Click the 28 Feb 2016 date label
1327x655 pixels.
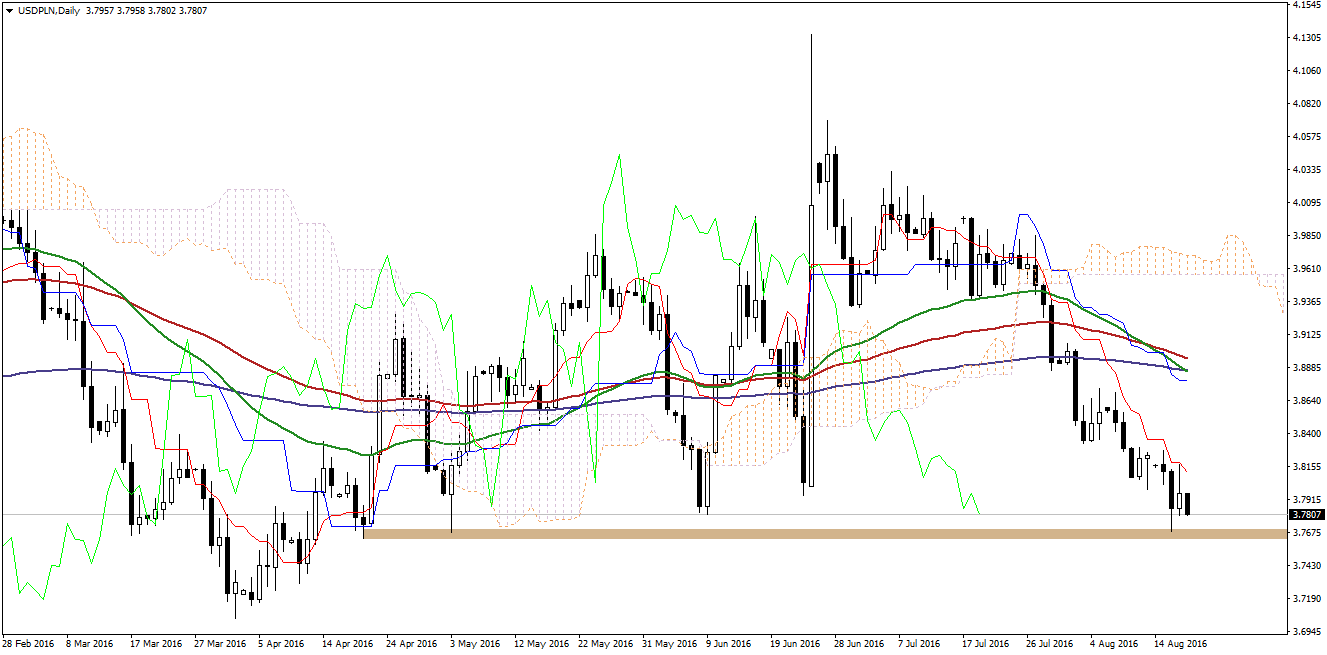click(x=29, y=644)
